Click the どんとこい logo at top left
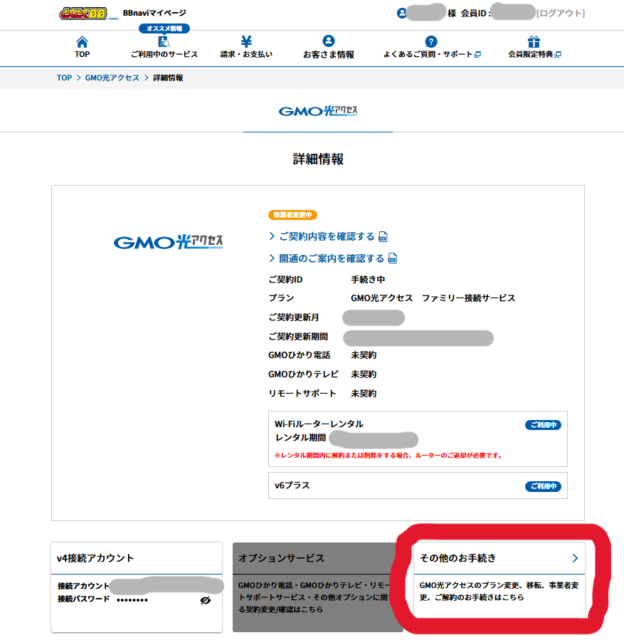 coord(85,13)
